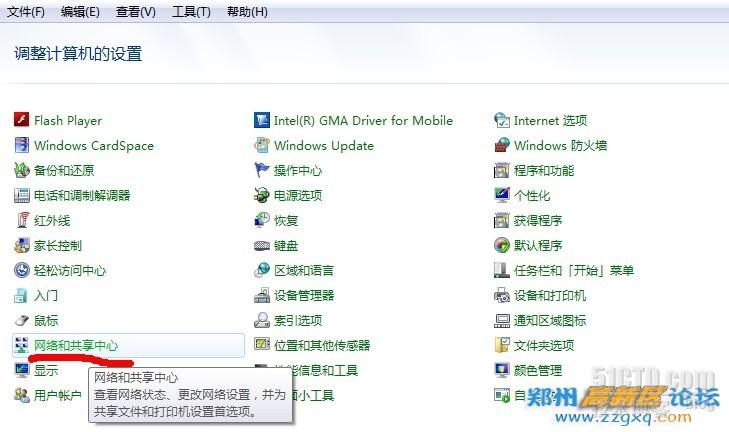Click the Internet 选项 icon
Image resolution: width=729 pixels, height=432 pixels.
coord(502,120)
